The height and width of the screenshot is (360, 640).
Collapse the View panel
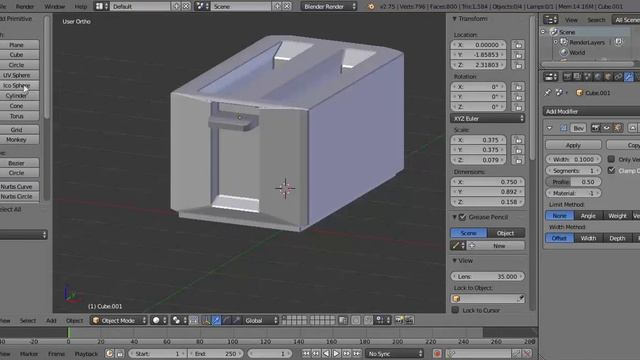(x=454, y=260)
